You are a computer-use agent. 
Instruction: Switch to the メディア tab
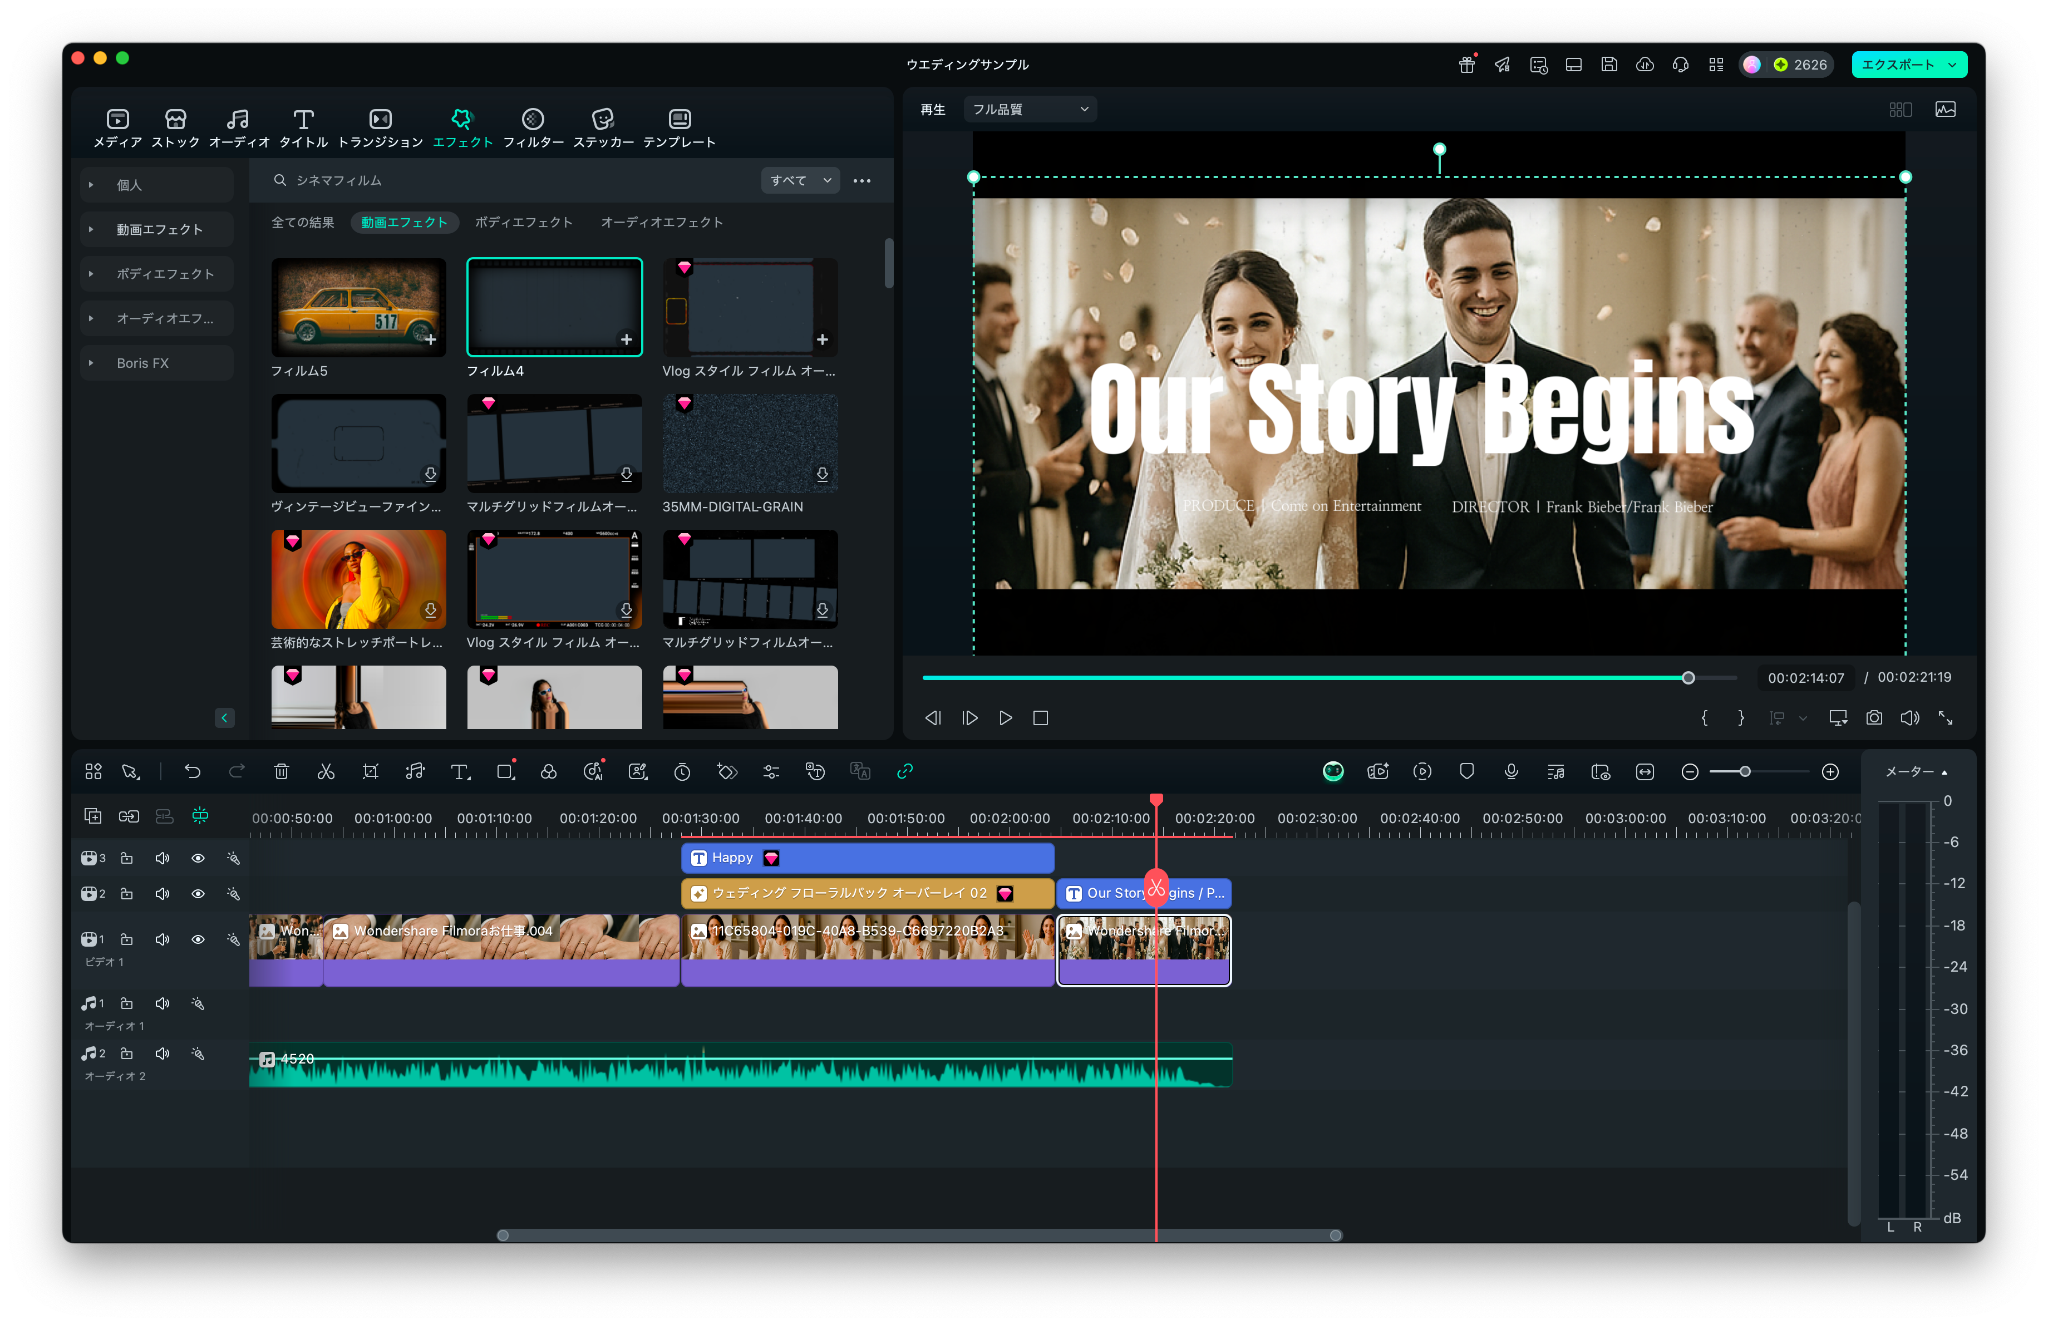point(118,128)
